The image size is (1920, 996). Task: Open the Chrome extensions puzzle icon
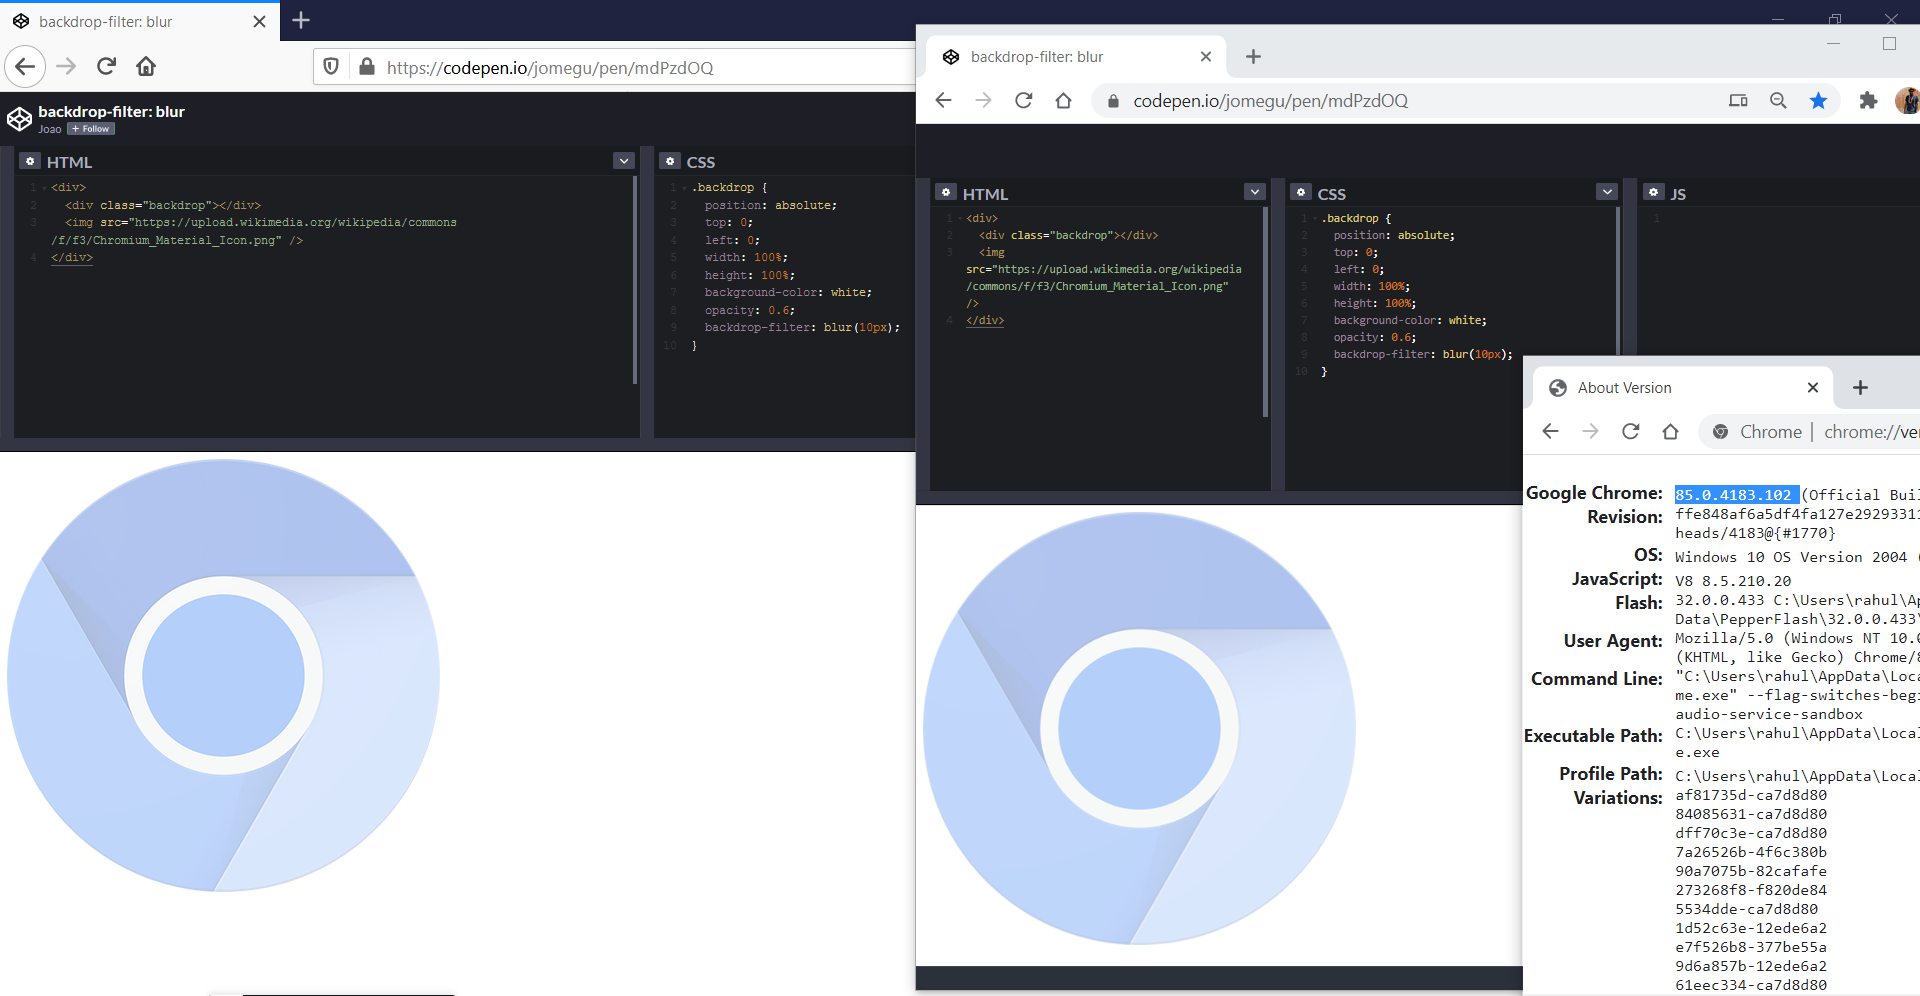(x=1867, y=101)
